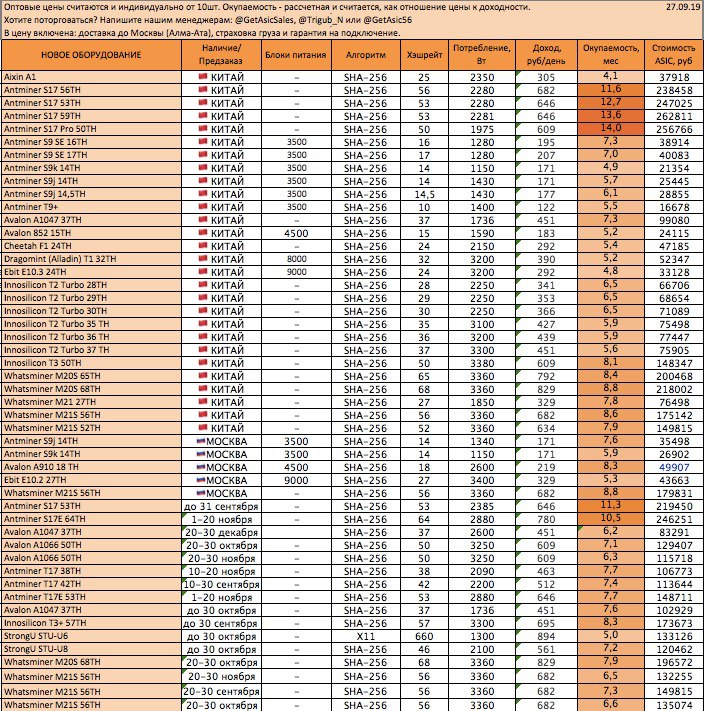This screenshot has height=711, width=704.
Task: Click the availability cell до 31 сентября
Action: (221, 506)
